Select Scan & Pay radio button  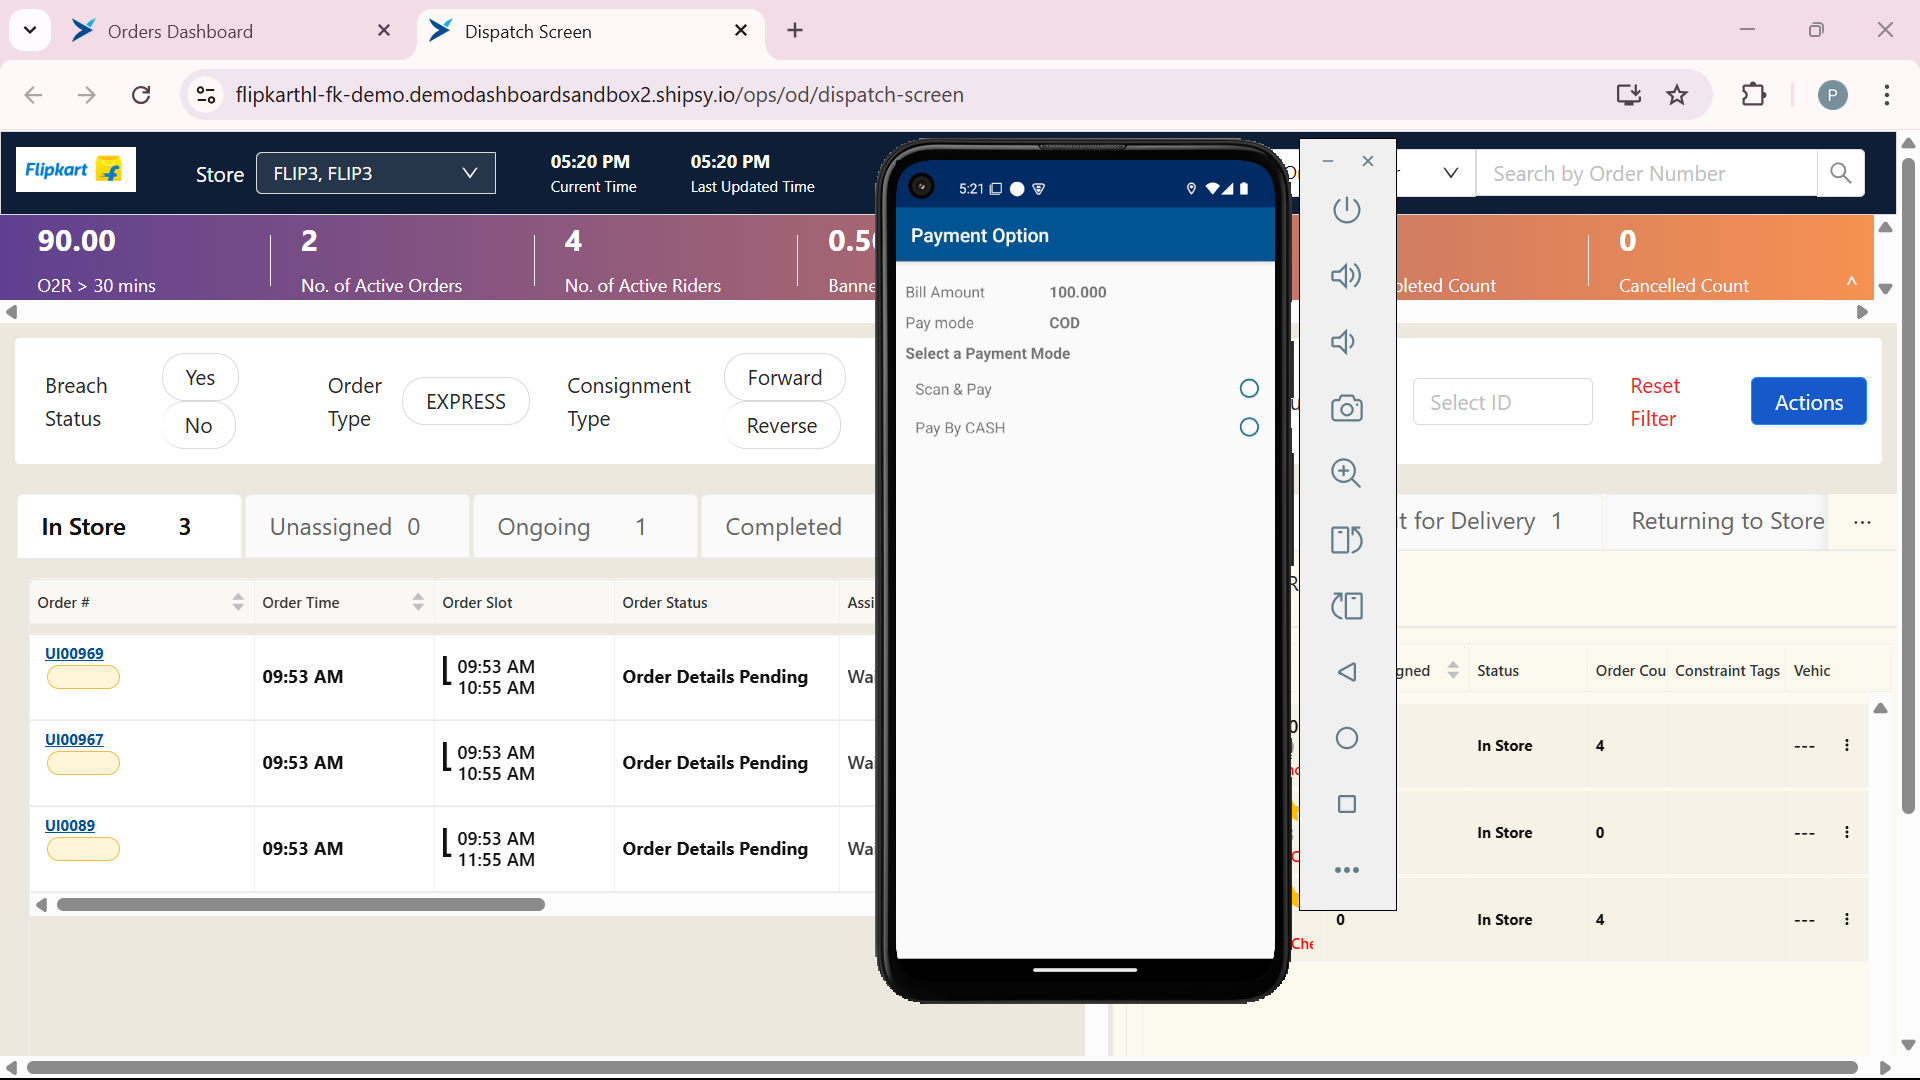1248,389
